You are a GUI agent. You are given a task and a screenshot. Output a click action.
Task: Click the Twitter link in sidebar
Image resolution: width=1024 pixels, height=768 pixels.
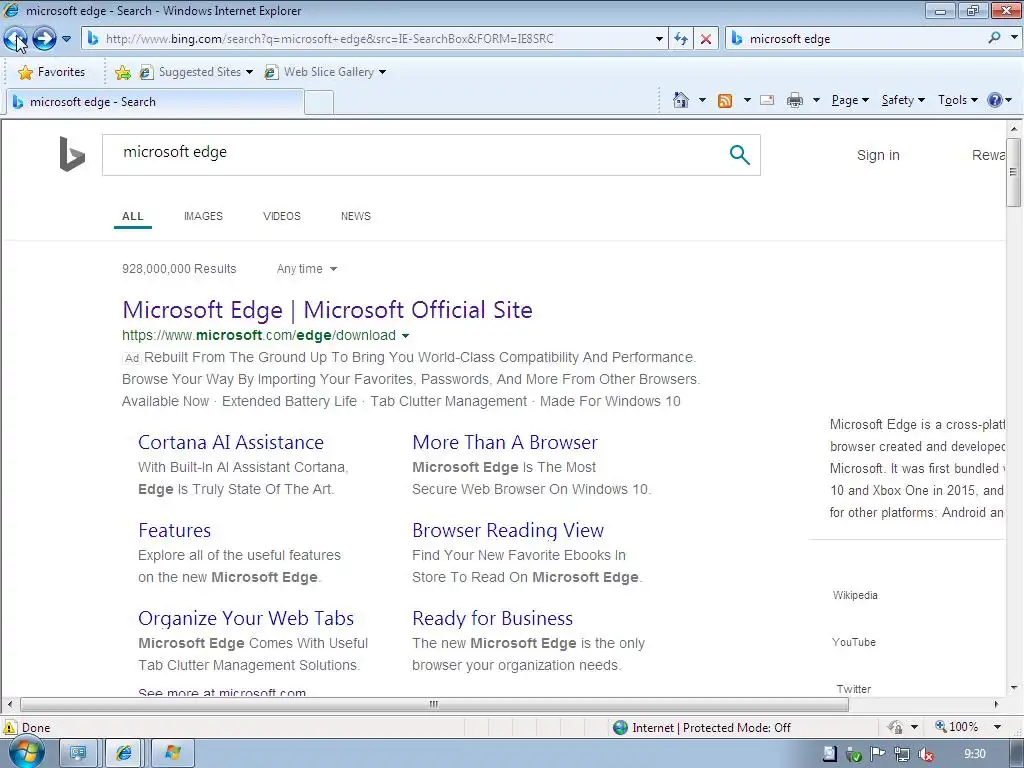[x=854, y=690]
